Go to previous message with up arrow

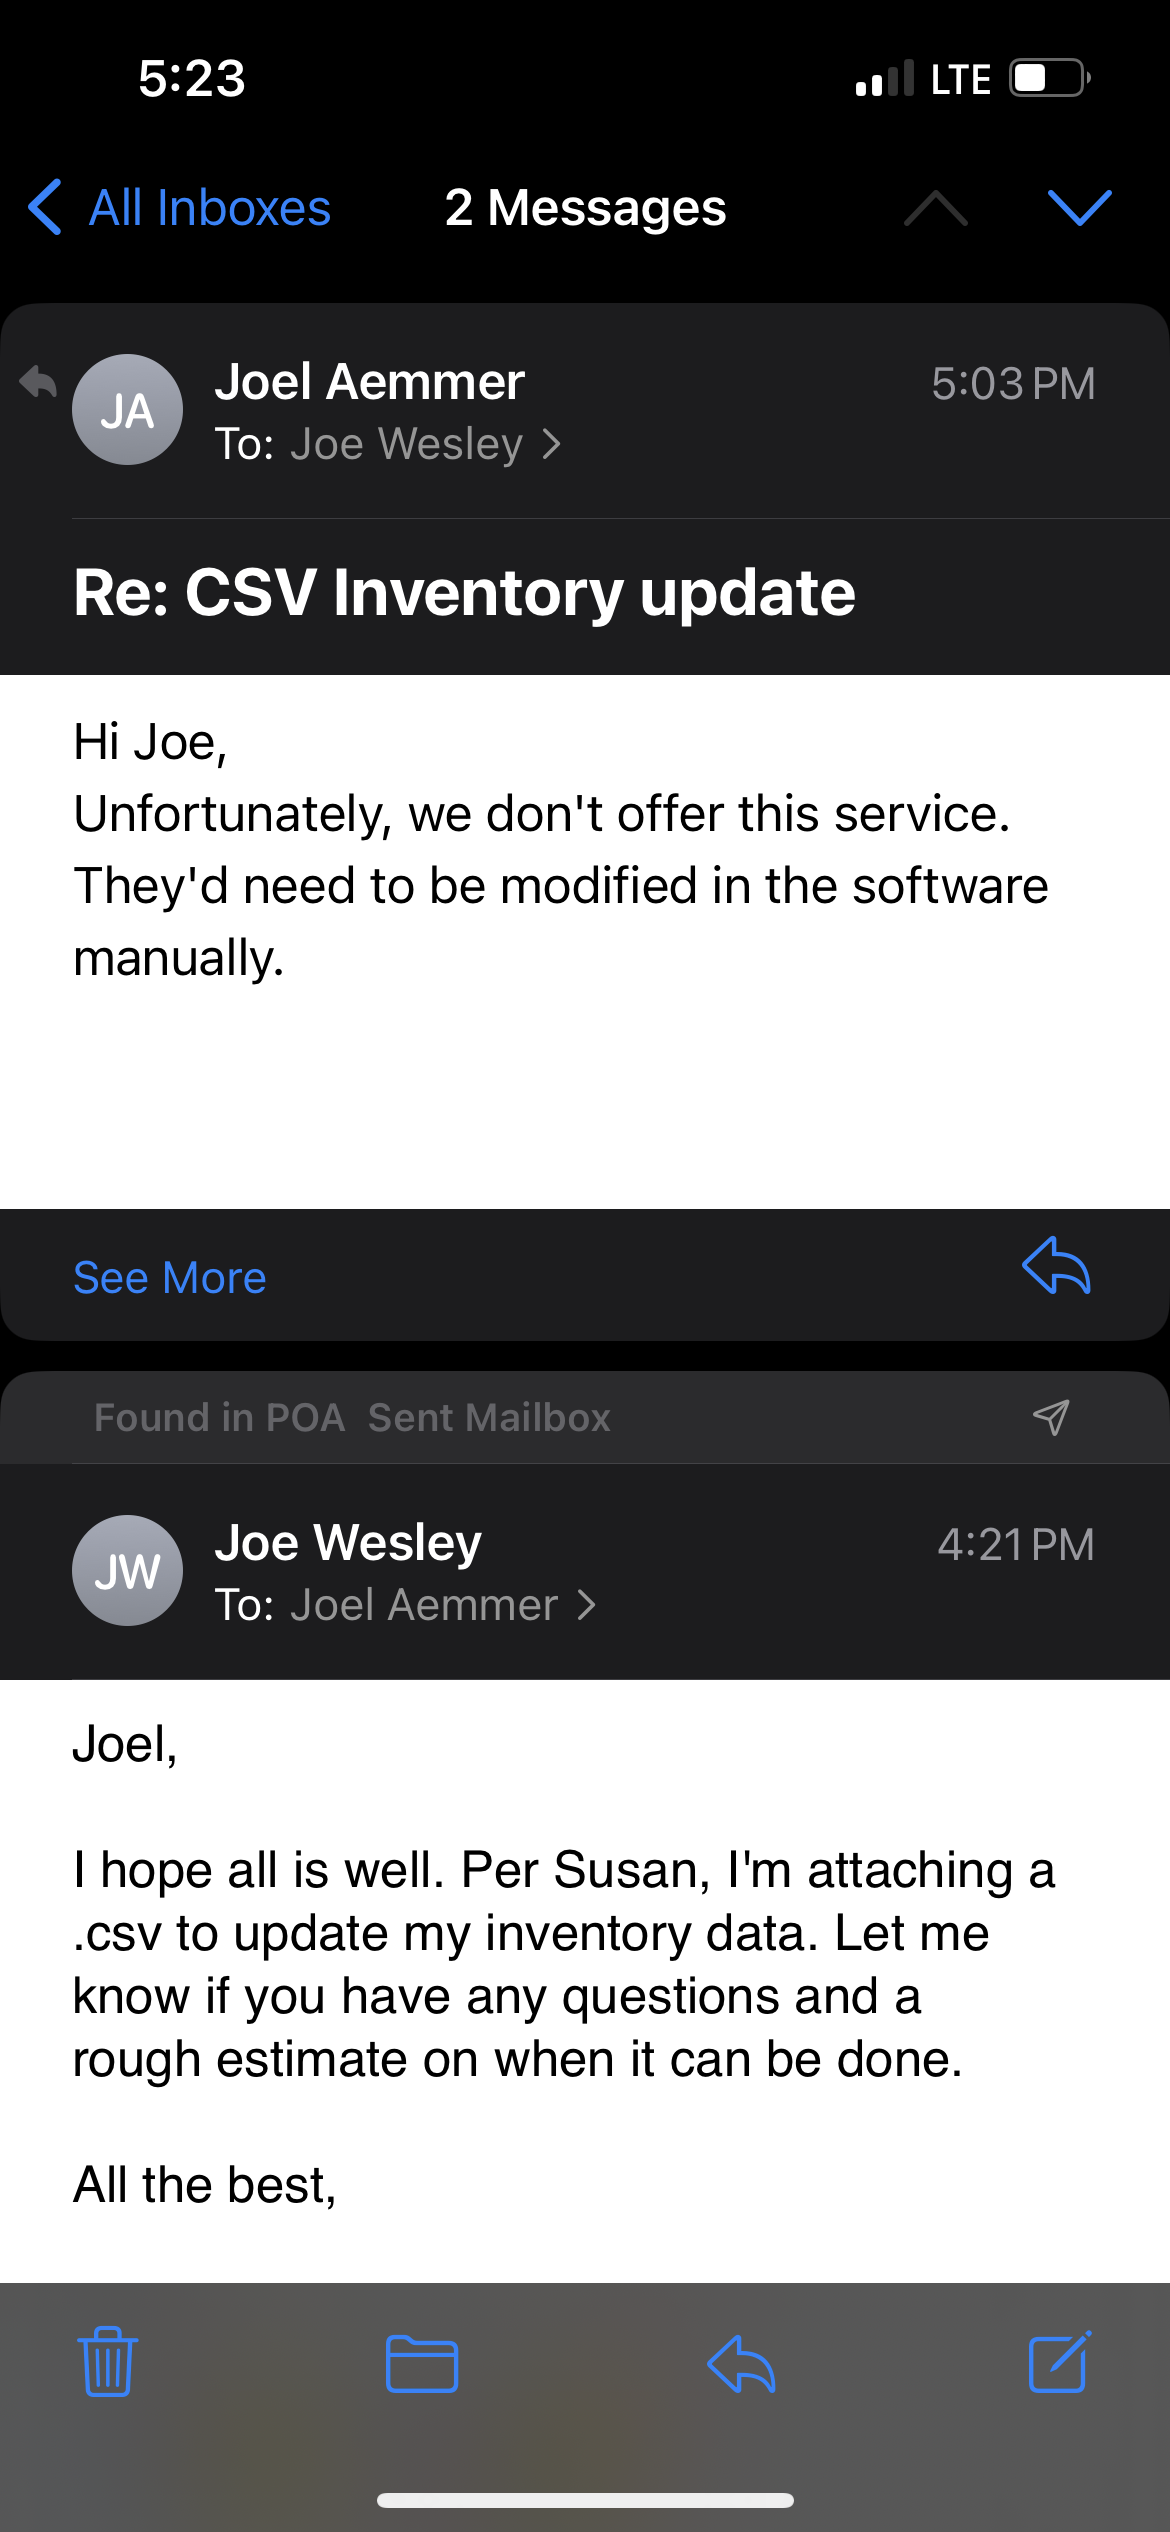(x=935, y=208)
